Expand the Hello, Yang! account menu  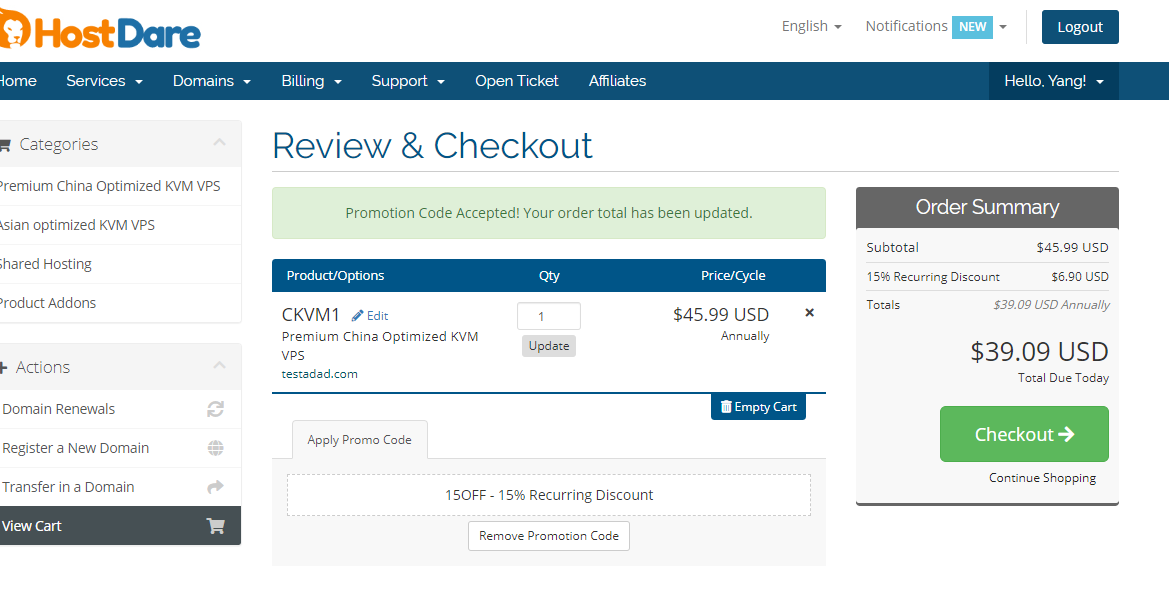[x=1053, y=81]
